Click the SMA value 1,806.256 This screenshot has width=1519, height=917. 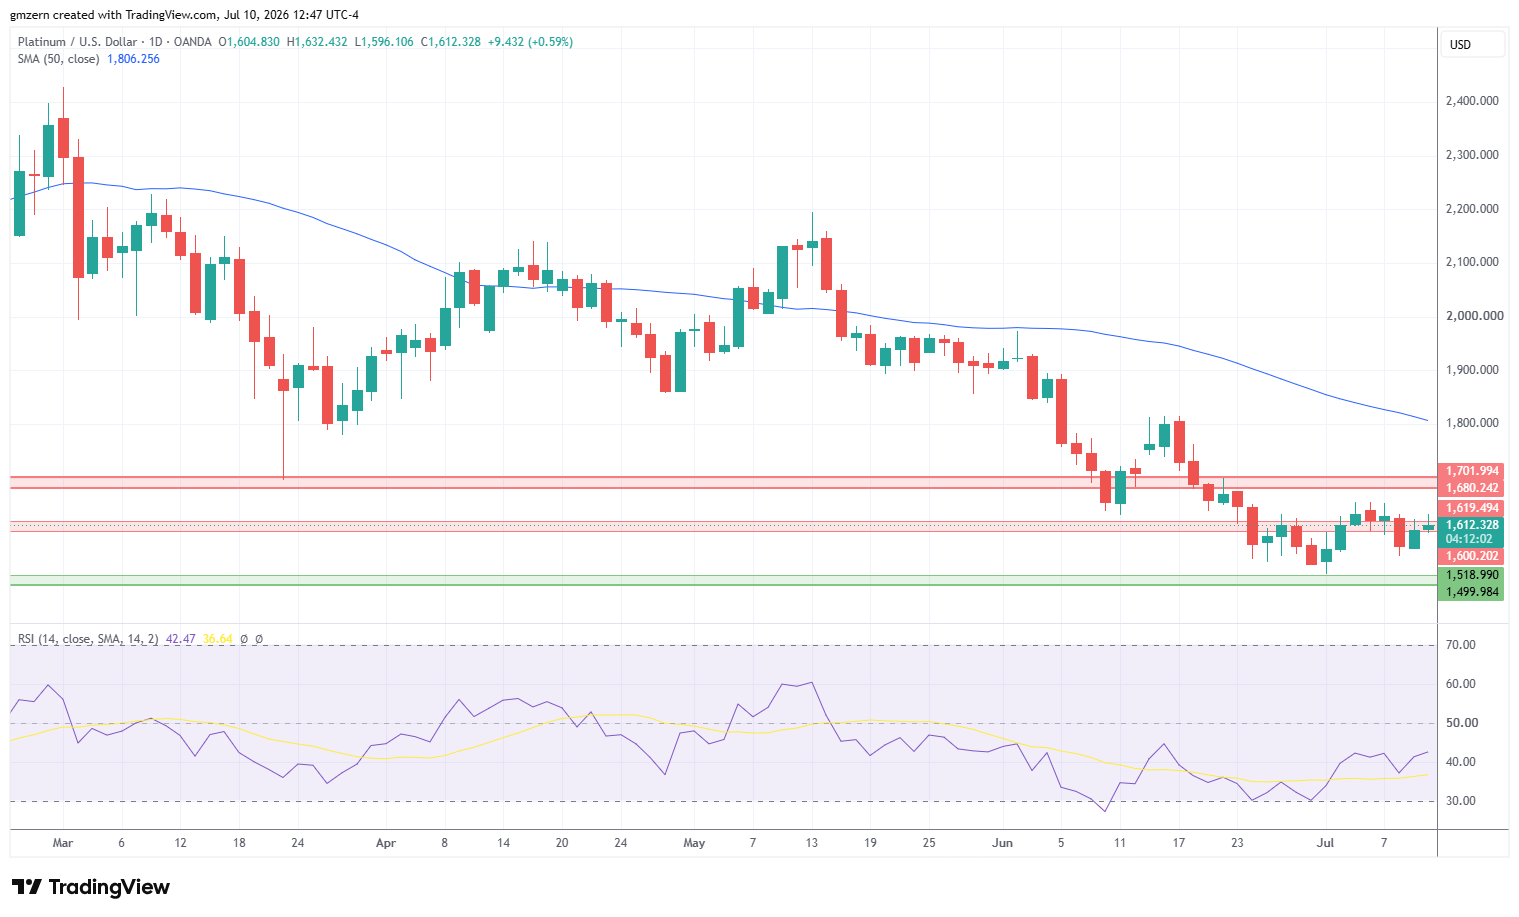pos(133,59)
